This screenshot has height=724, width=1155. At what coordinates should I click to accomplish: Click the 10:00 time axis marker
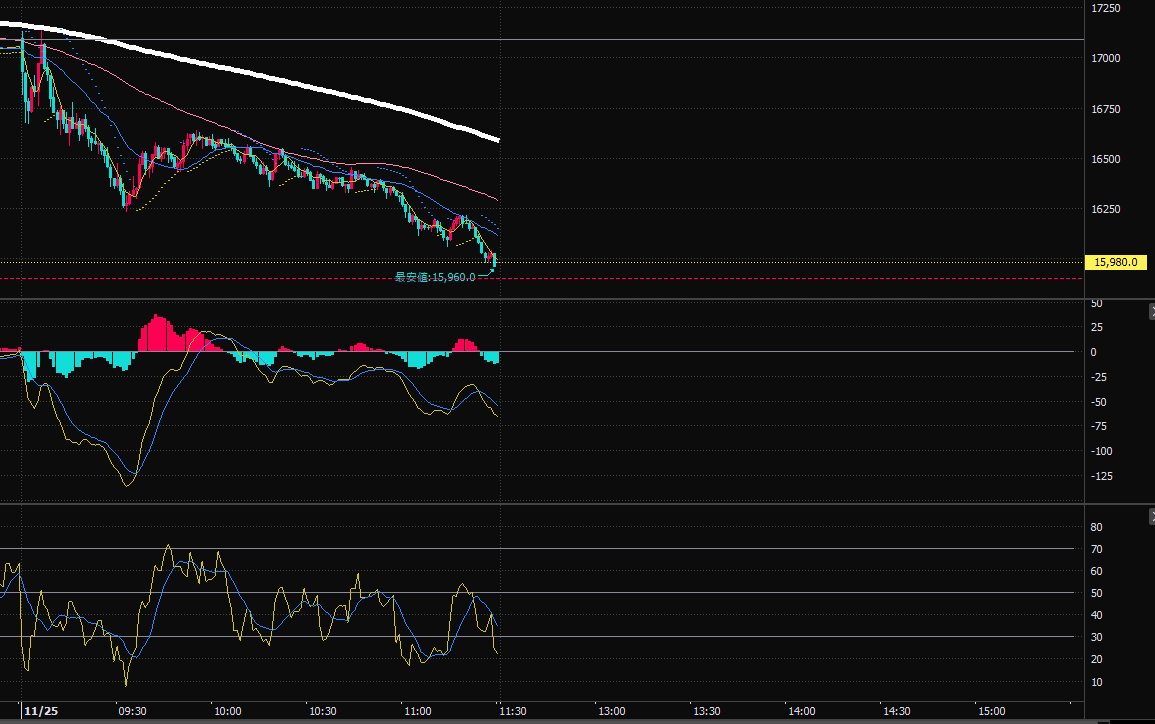pos(227,711)
